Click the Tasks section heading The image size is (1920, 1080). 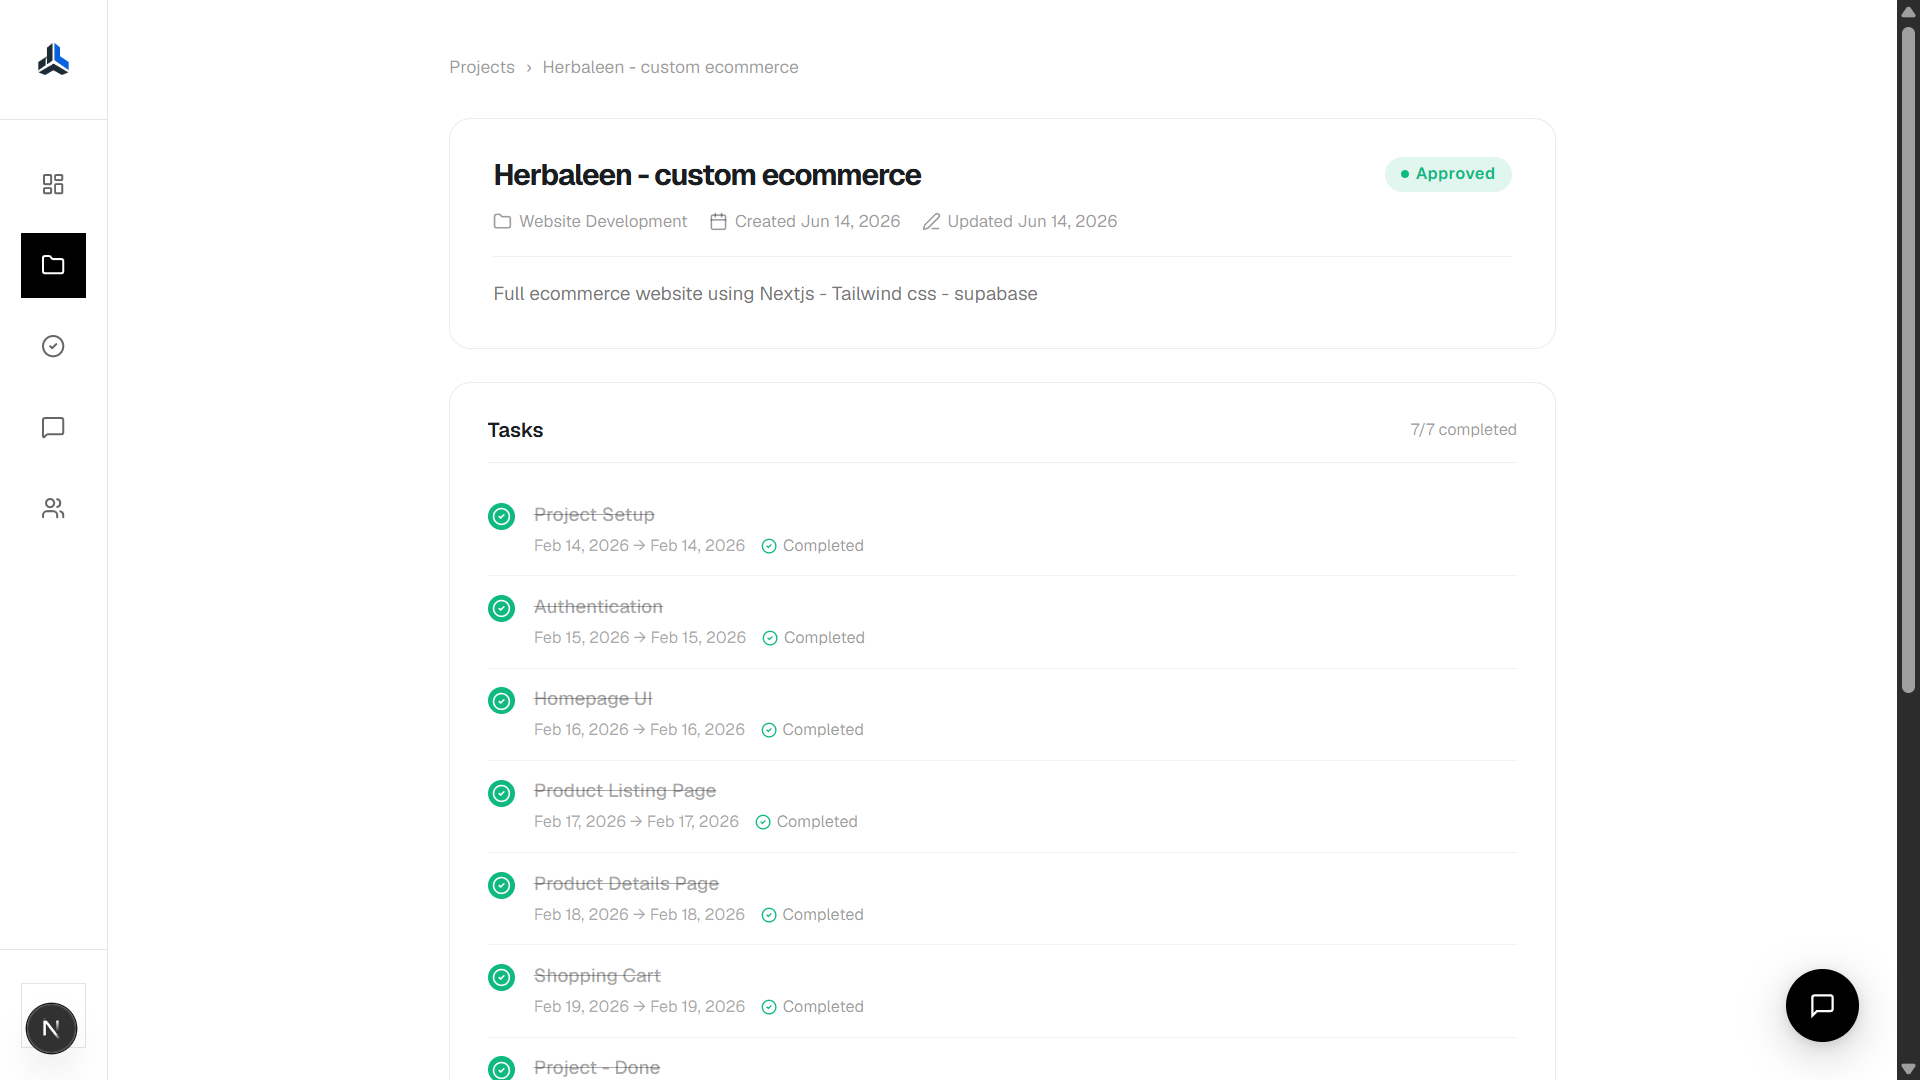515,430
